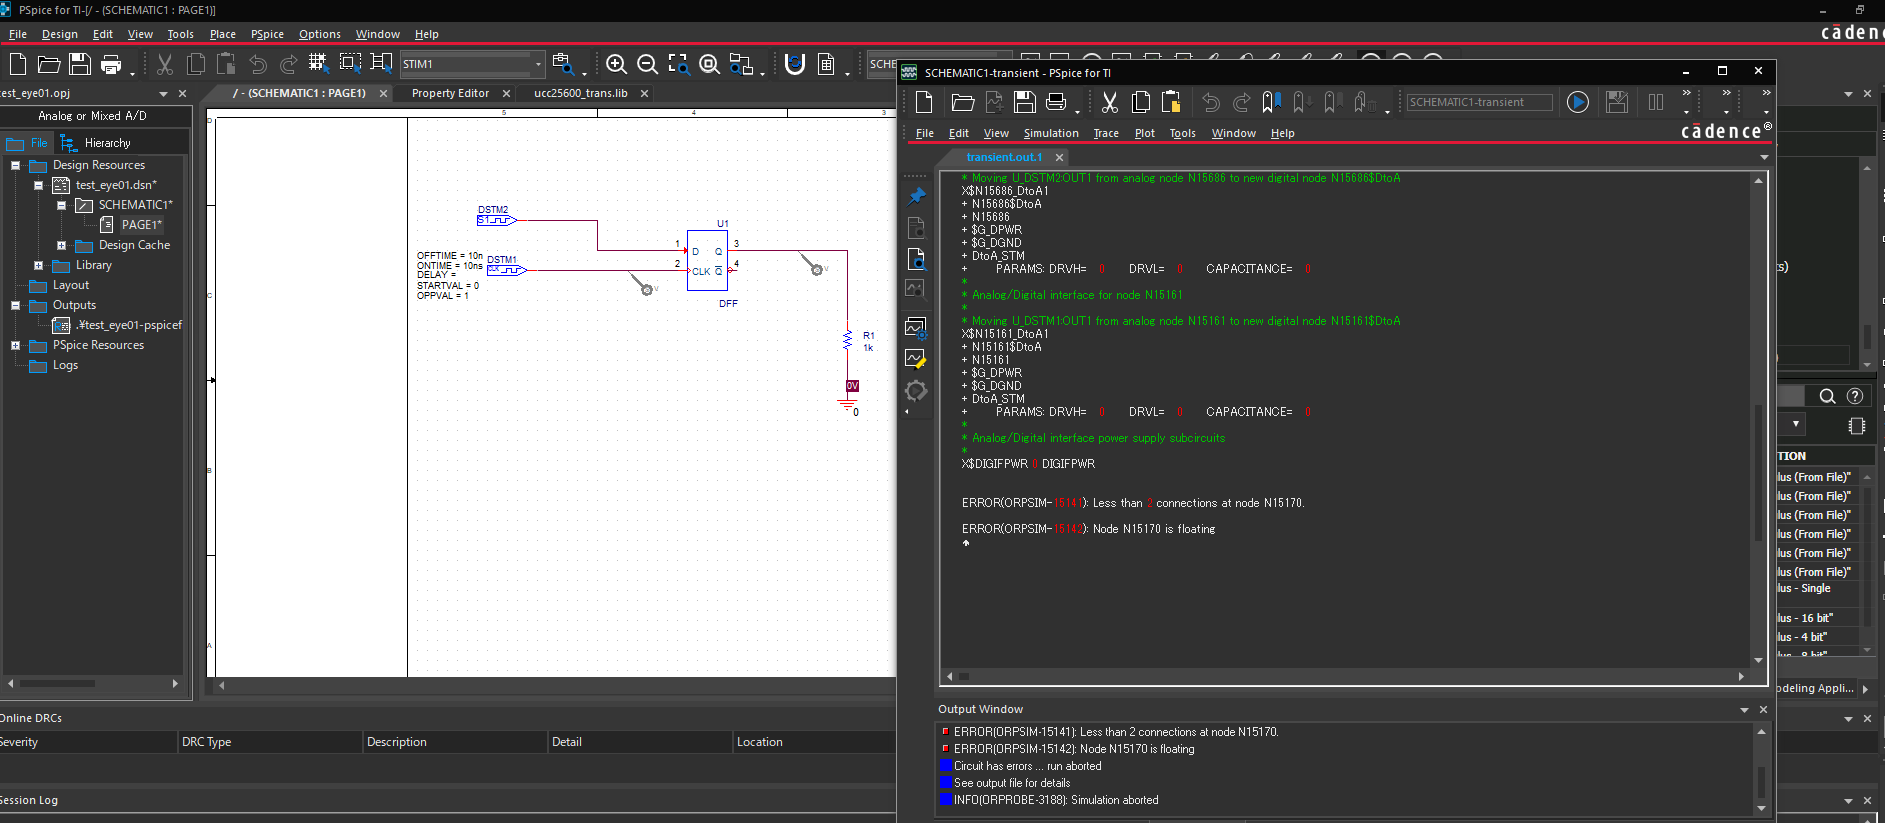Screen dimensions: 1885x823
Task: Select DFF component U1 on schematic
Action: point(707,261)
